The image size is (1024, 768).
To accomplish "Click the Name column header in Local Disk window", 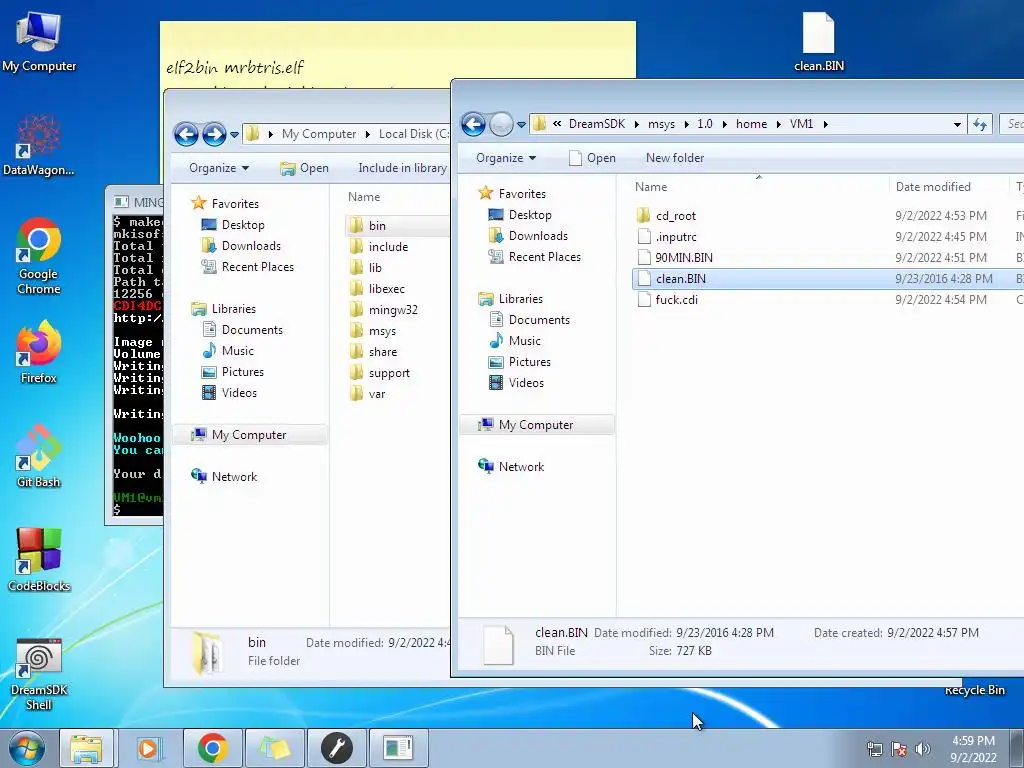I will [364, 197].
